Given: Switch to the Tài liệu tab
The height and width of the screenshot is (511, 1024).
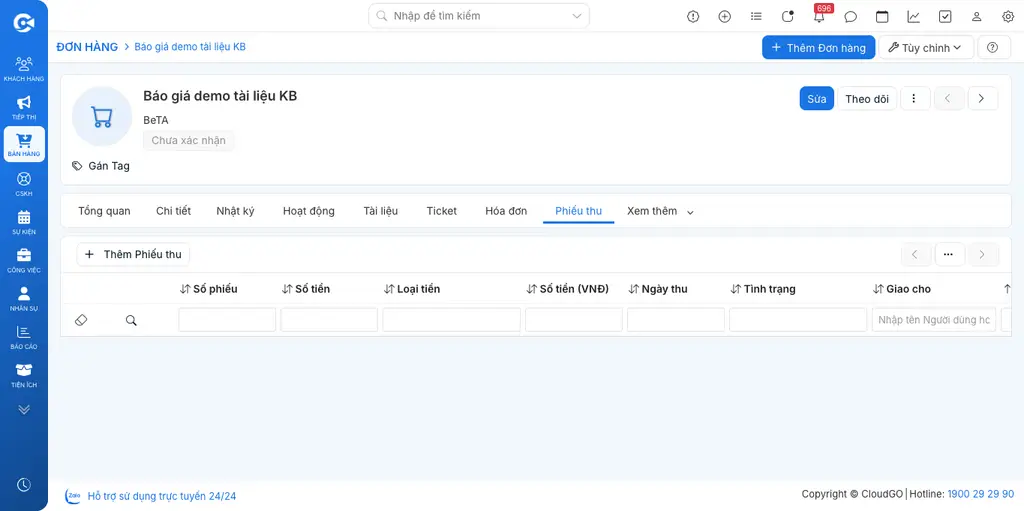Looking at the screenshot, I should click(380, 211).
